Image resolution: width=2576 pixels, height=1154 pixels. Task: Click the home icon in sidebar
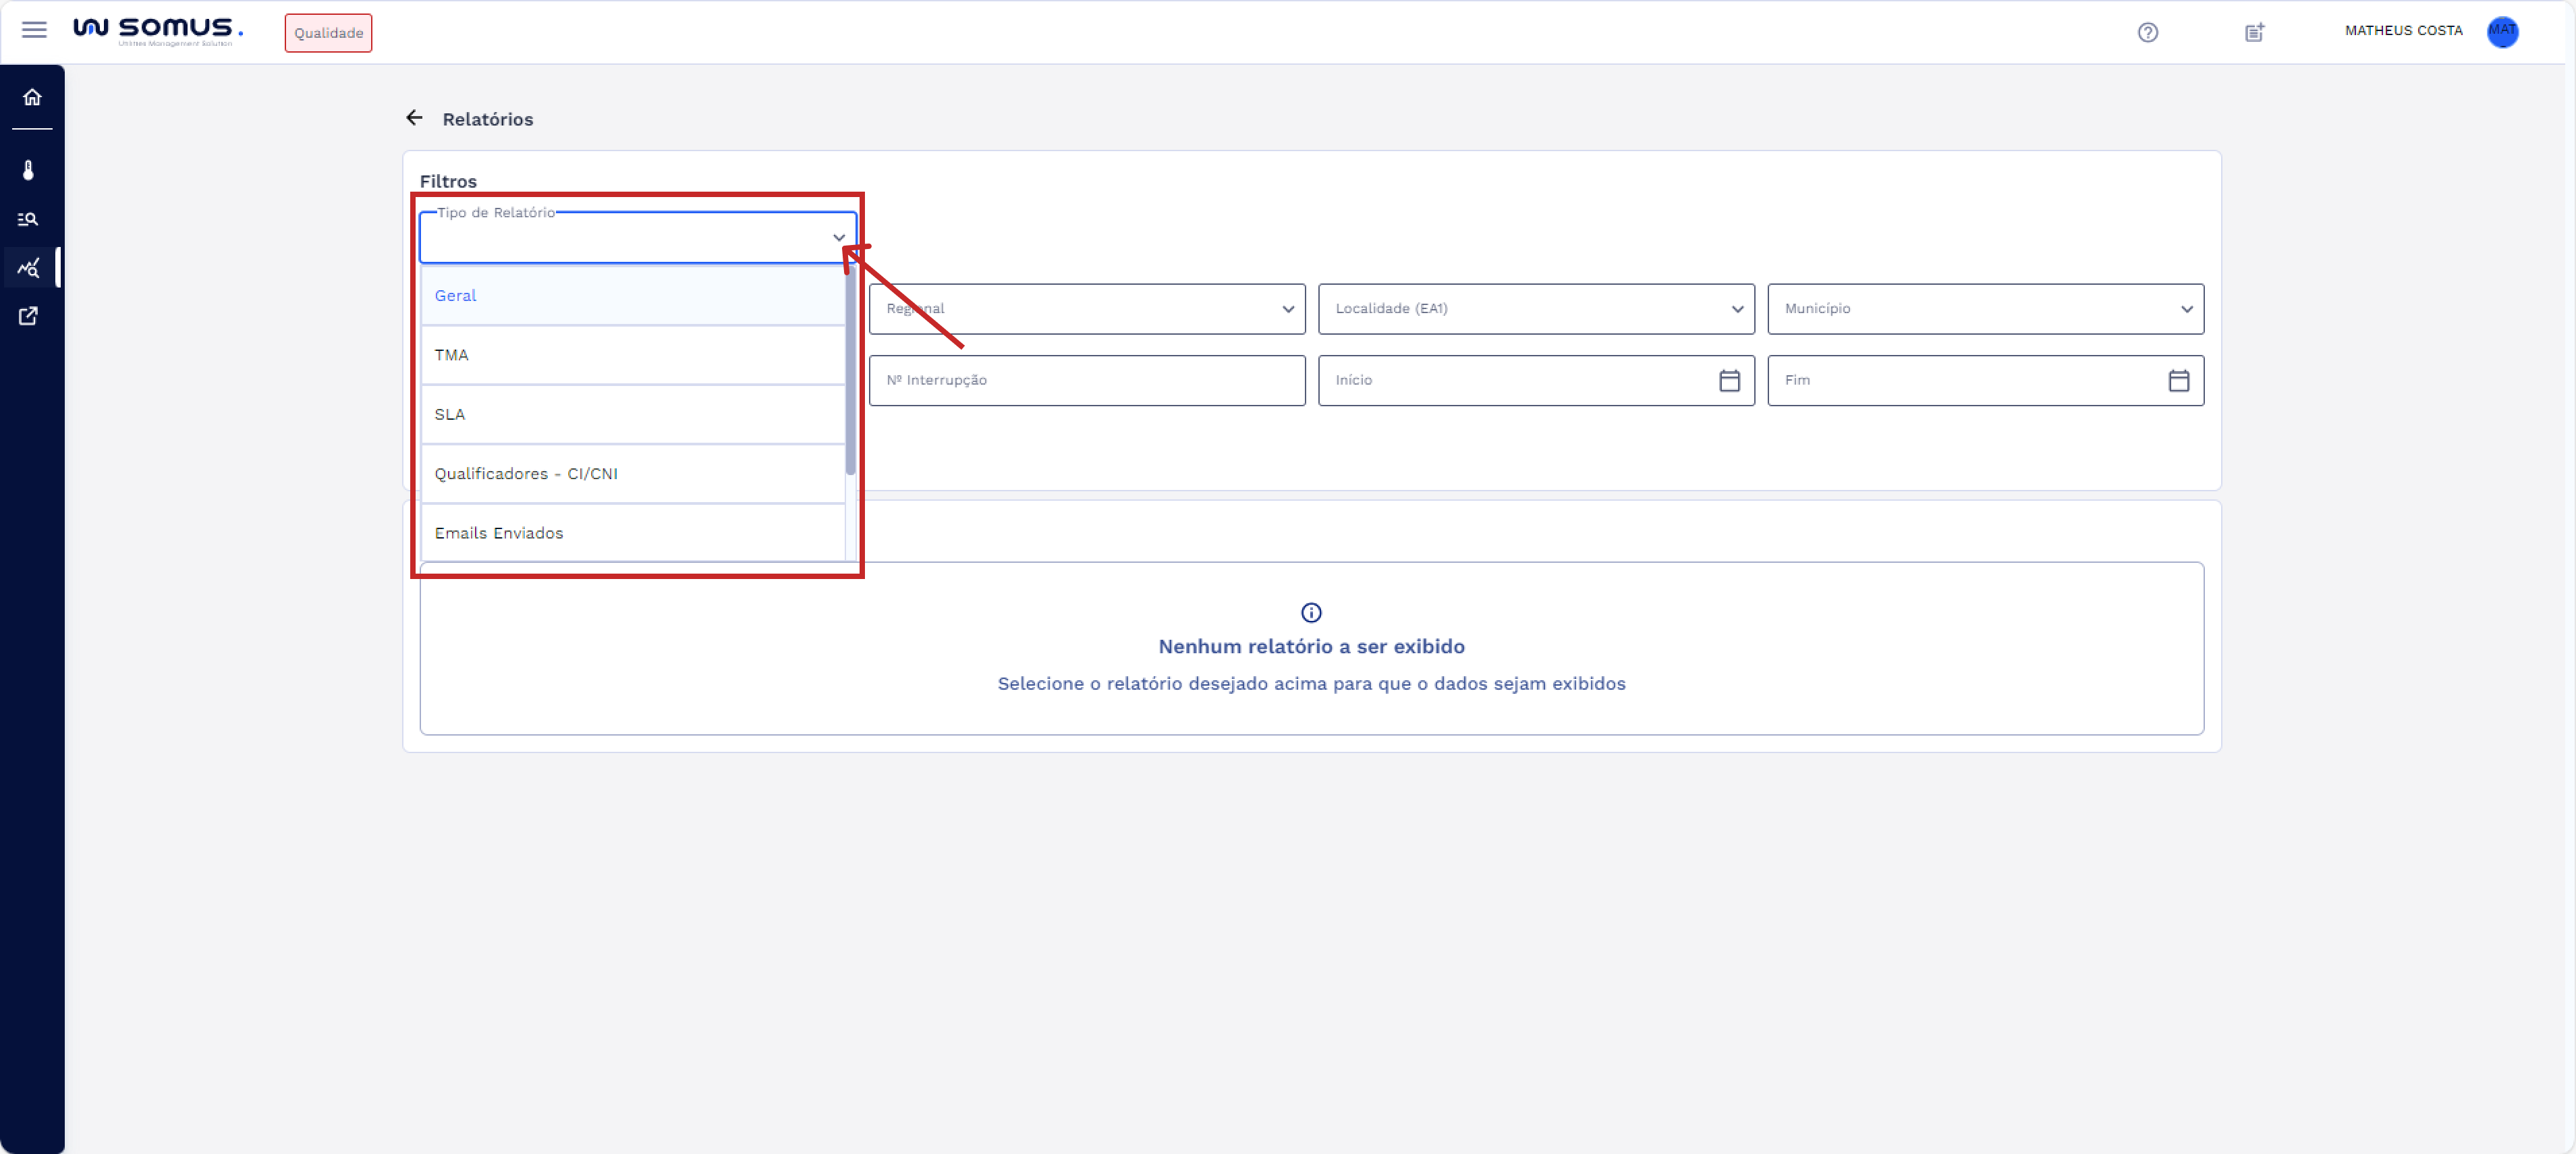tap(32, 97)
